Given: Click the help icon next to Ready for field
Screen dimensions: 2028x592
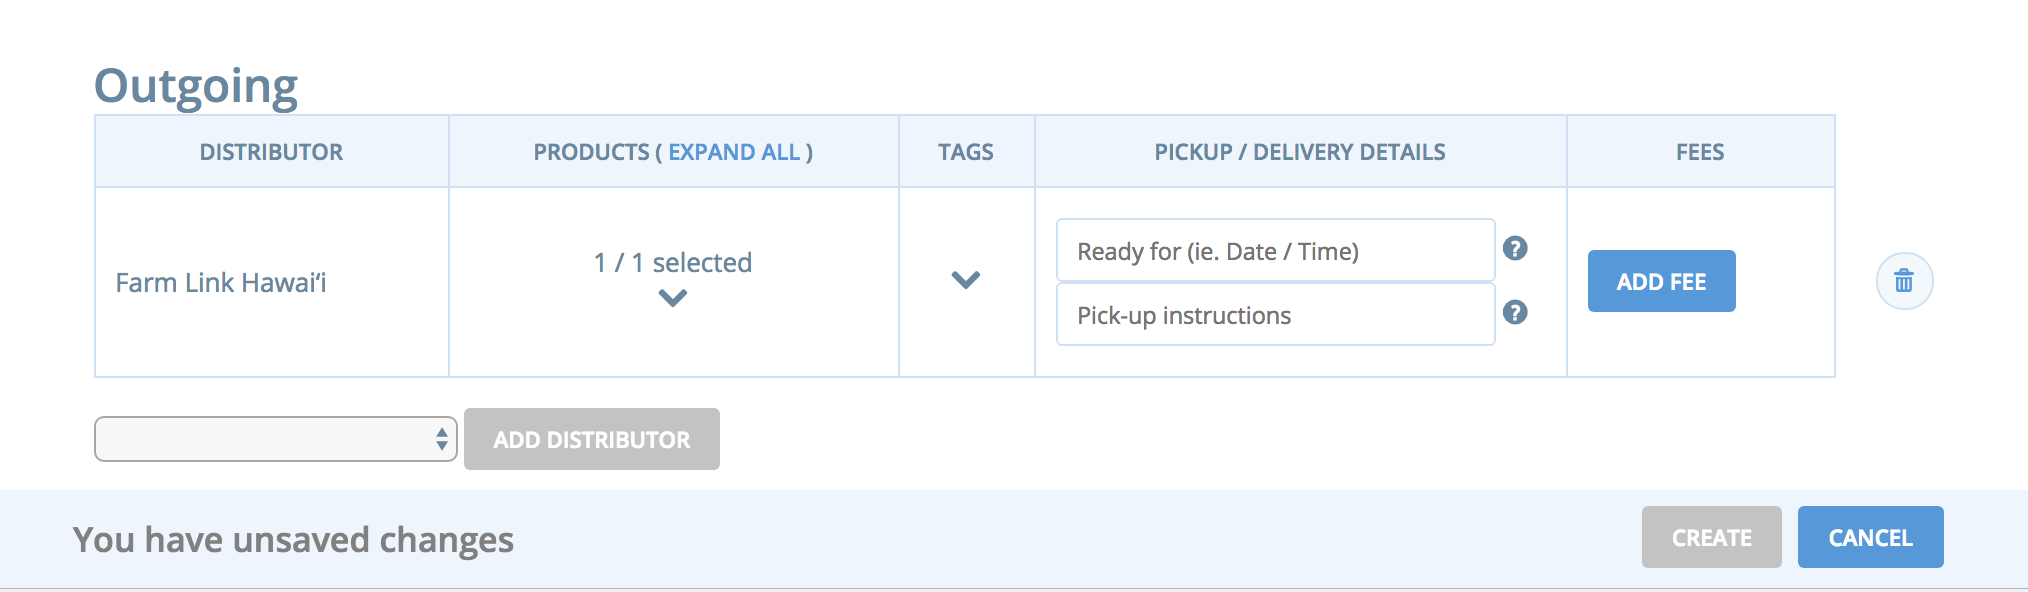Looking at the screenshot, I should [1516, 250].
